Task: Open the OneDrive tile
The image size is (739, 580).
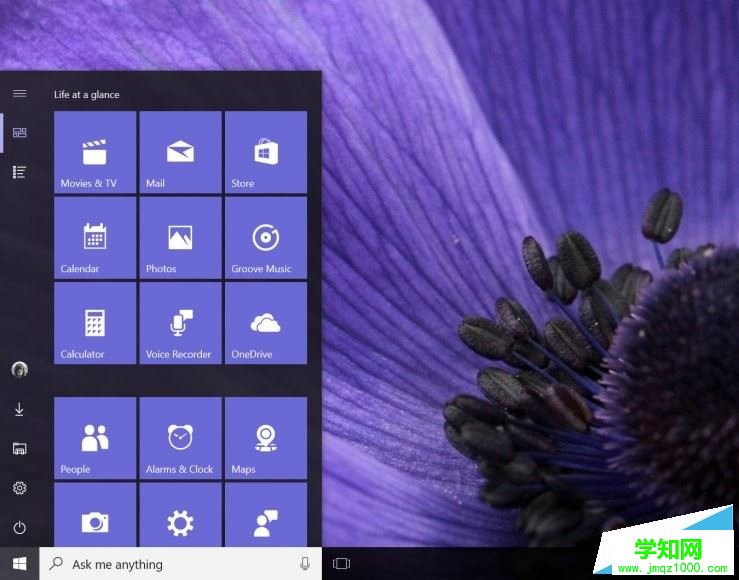Action: 265,323
